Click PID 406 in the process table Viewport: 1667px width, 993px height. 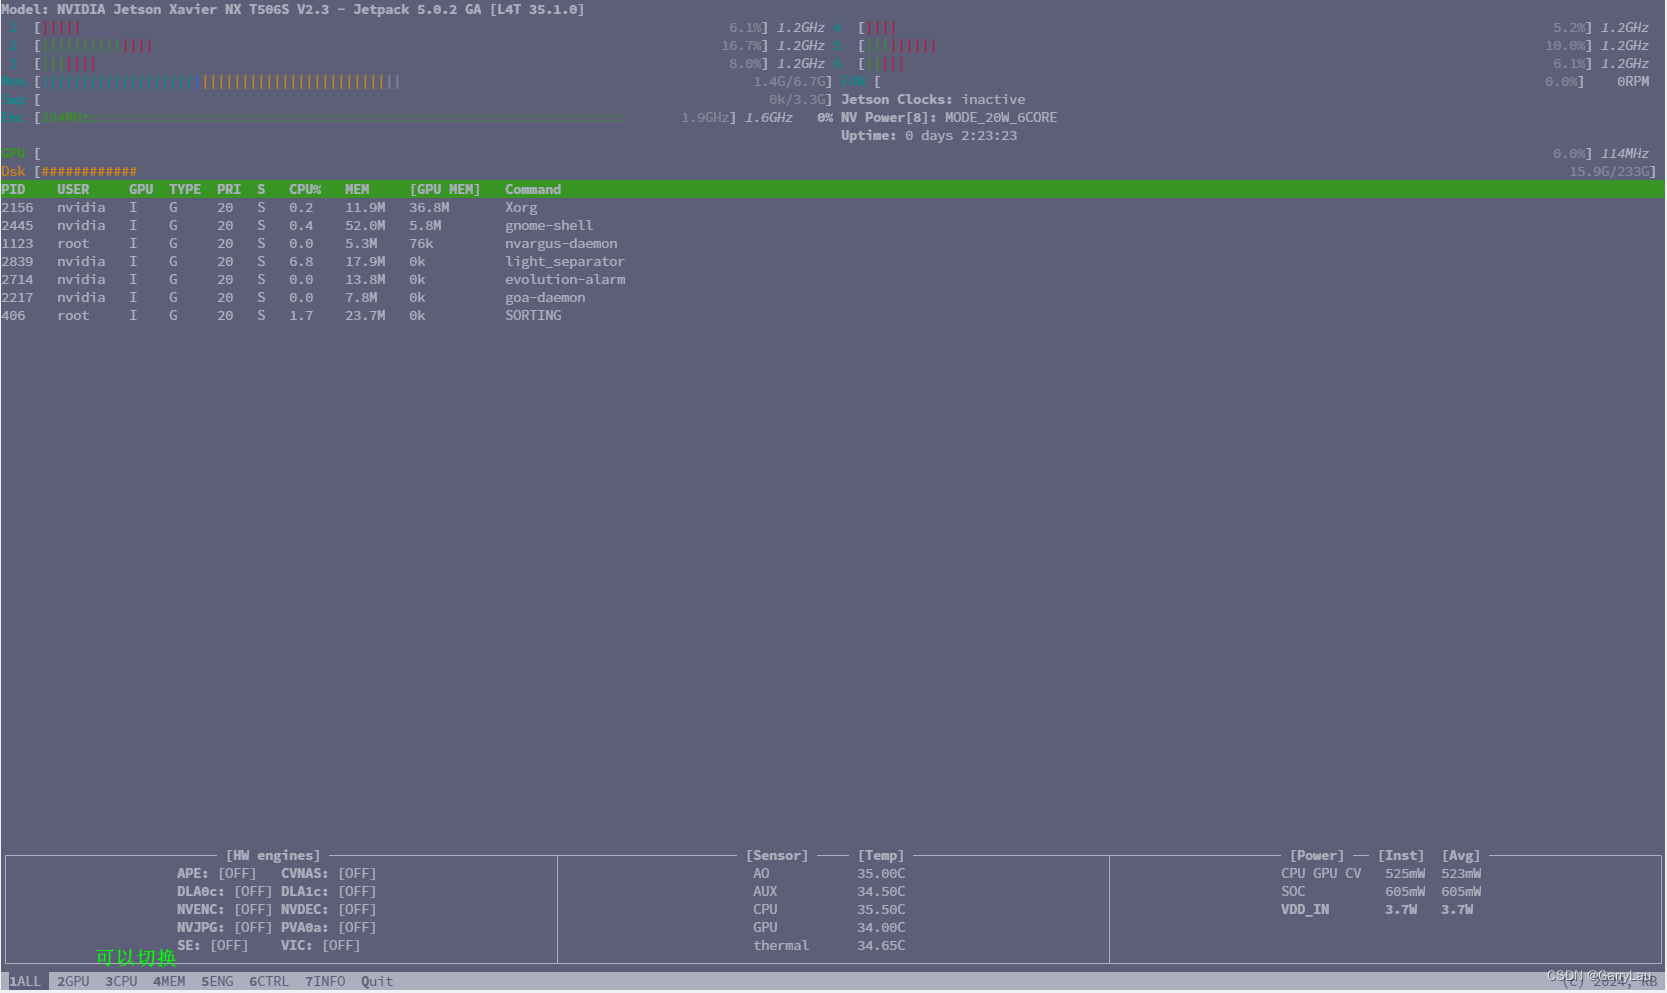coord(13,315)
